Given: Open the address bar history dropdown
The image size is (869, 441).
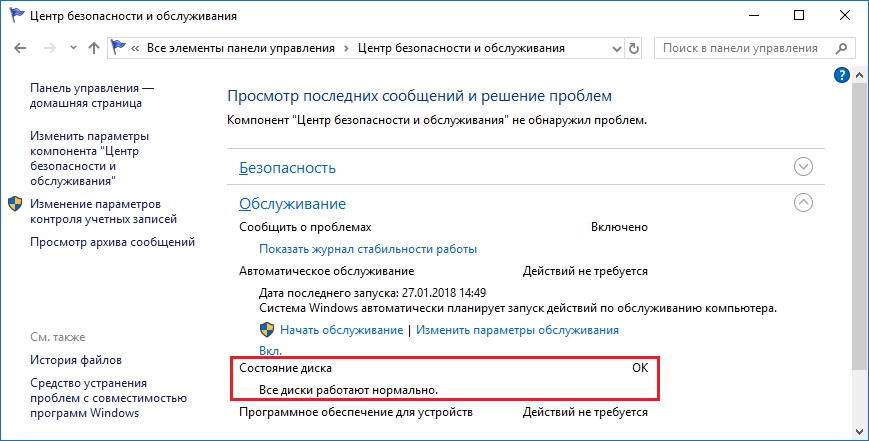Looking at the screenshot, I should (x=617, y=49).
